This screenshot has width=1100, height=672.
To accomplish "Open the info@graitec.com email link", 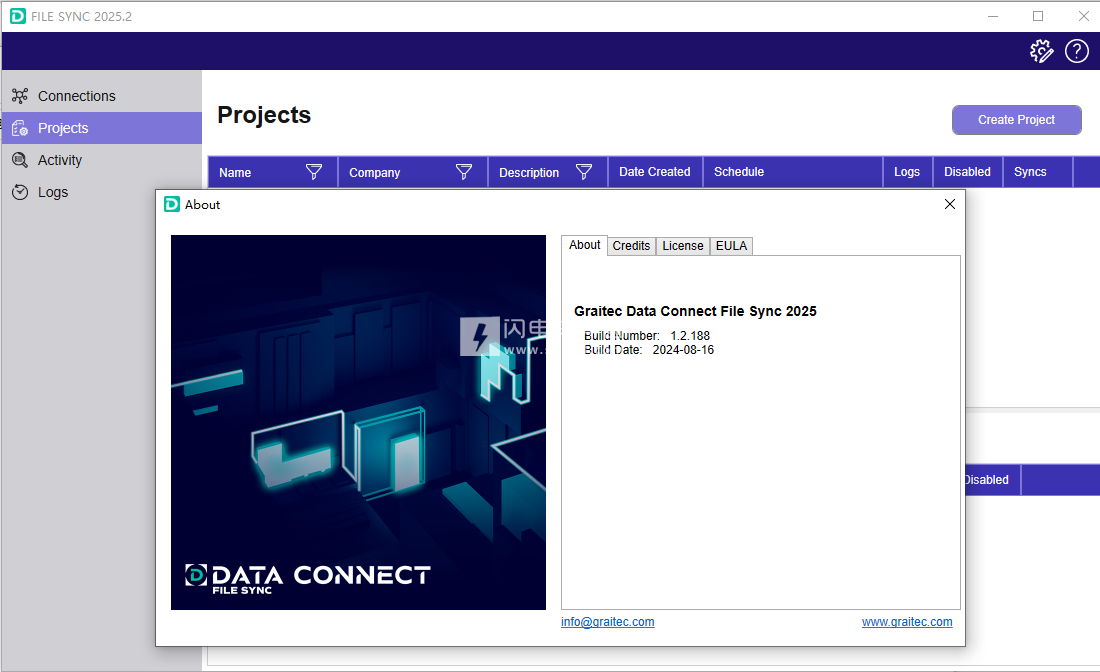I will click(x=608, y=622).
